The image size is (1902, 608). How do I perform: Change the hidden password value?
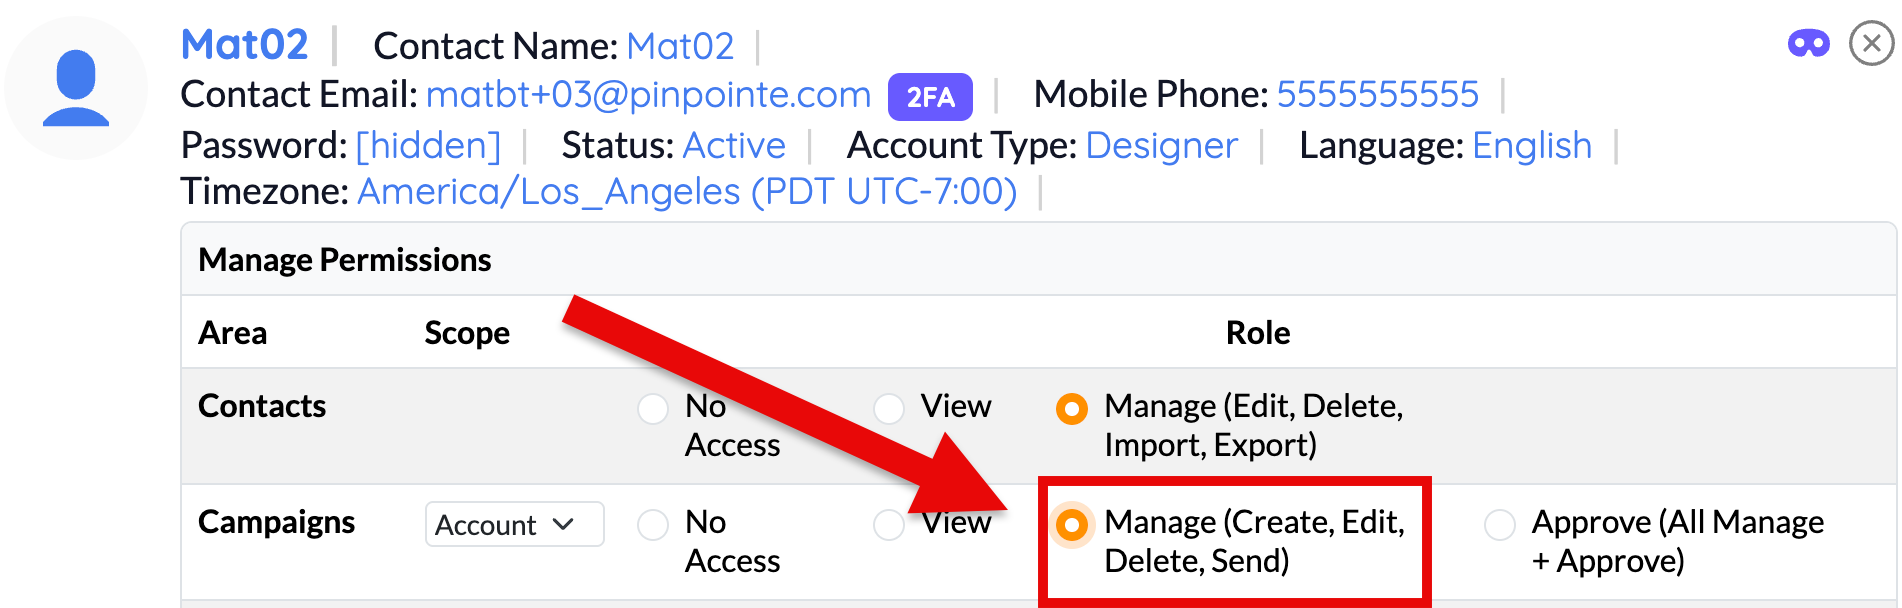[428, 146]
